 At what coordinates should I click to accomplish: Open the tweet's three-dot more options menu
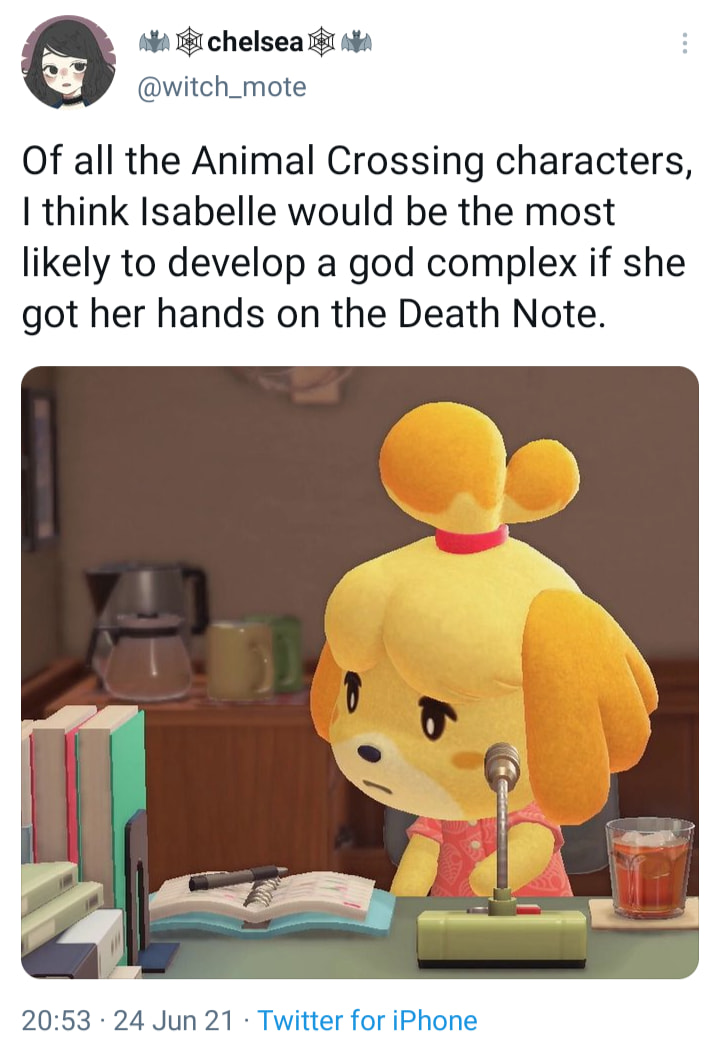pyautogui.click(x=683, y=43)
